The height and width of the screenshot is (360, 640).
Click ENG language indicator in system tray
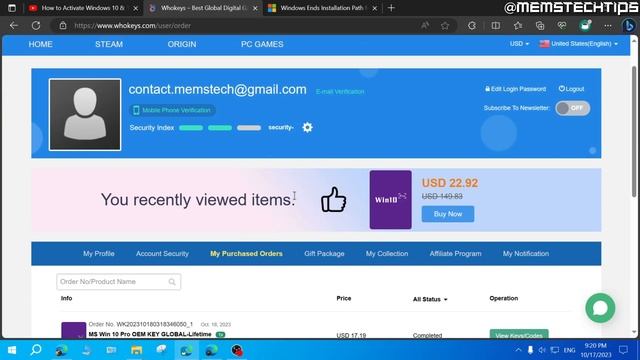[x=569, y=350]
